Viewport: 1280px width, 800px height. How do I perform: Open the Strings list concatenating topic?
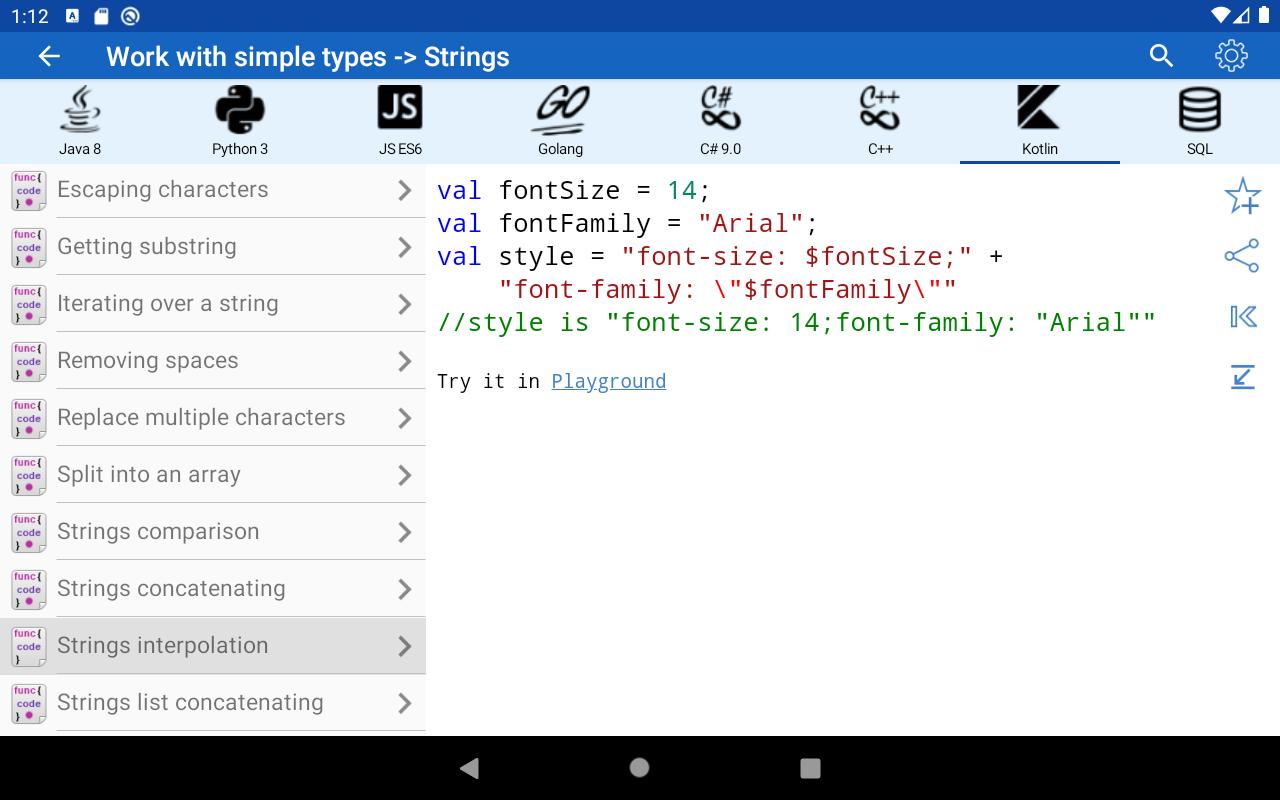click(x=213, y=703)
